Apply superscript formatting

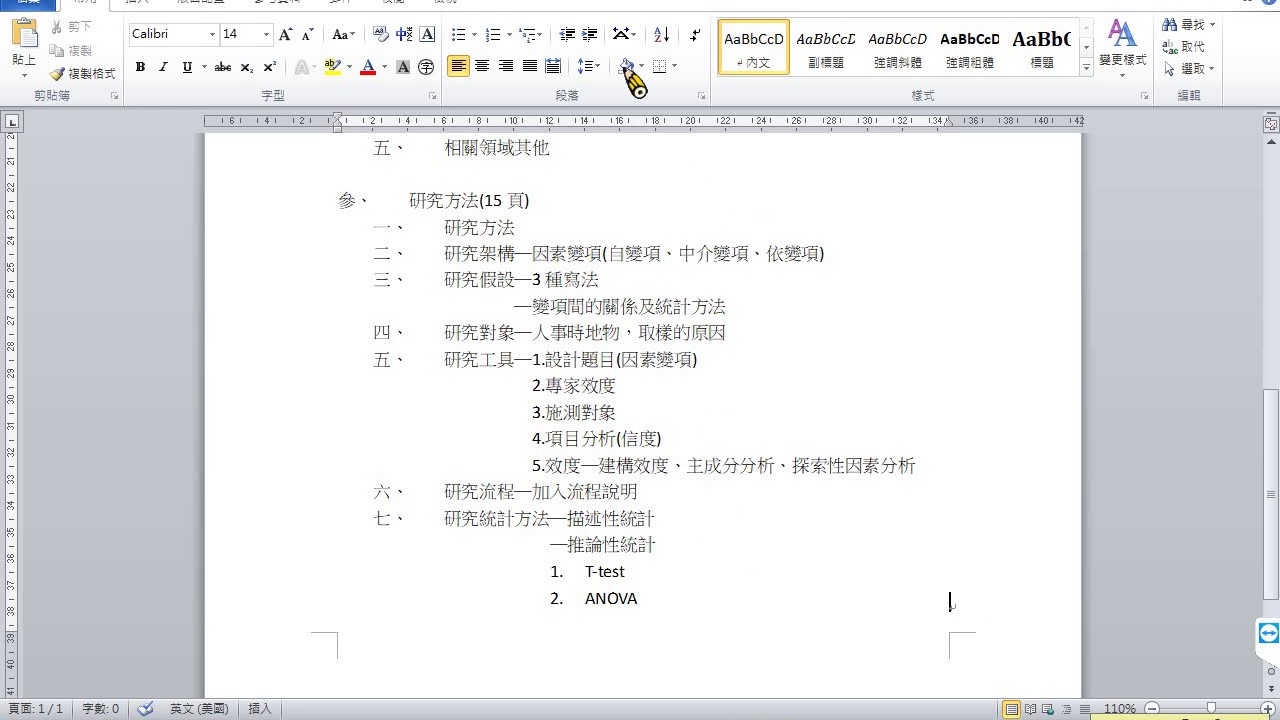coord(270,67)
